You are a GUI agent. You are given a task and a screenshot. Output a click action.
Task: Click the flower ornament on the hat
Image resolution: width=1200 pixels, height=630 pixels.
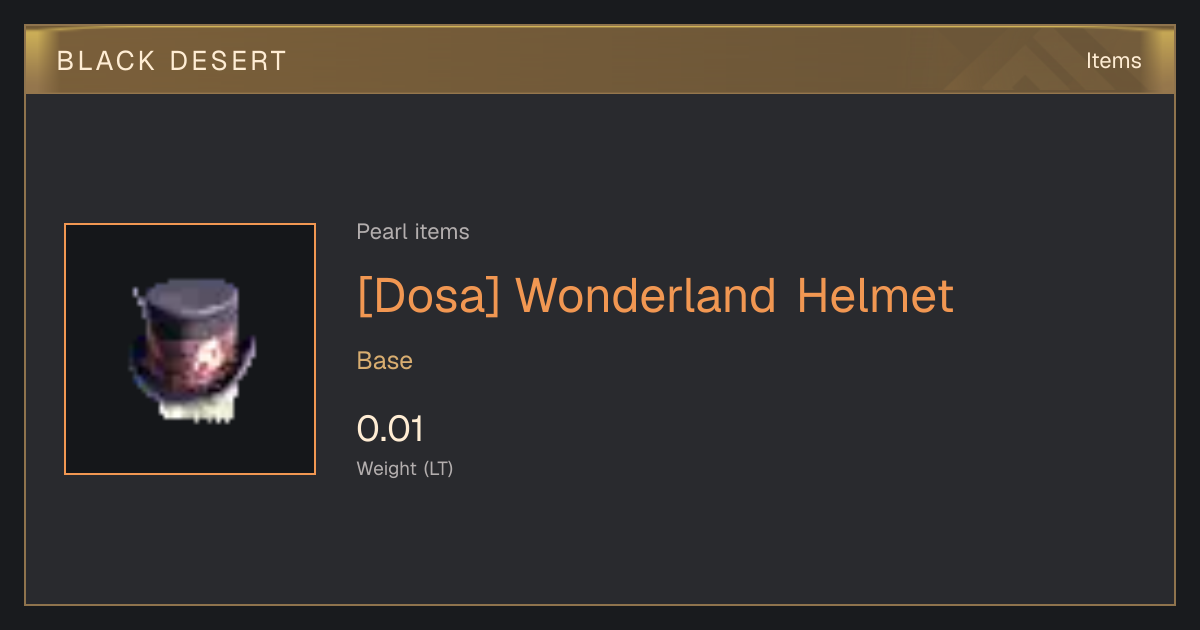pyautogui.click(x=211, y=355)
